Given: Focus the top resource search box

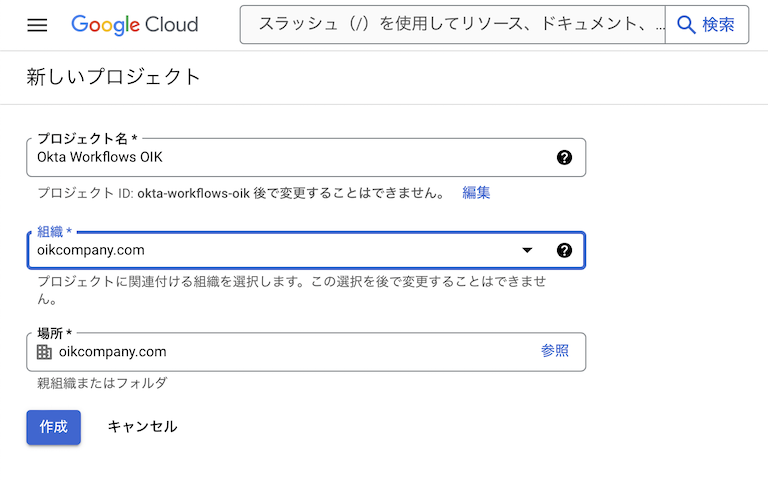Looking at the screenshot, I should (455, 25).
